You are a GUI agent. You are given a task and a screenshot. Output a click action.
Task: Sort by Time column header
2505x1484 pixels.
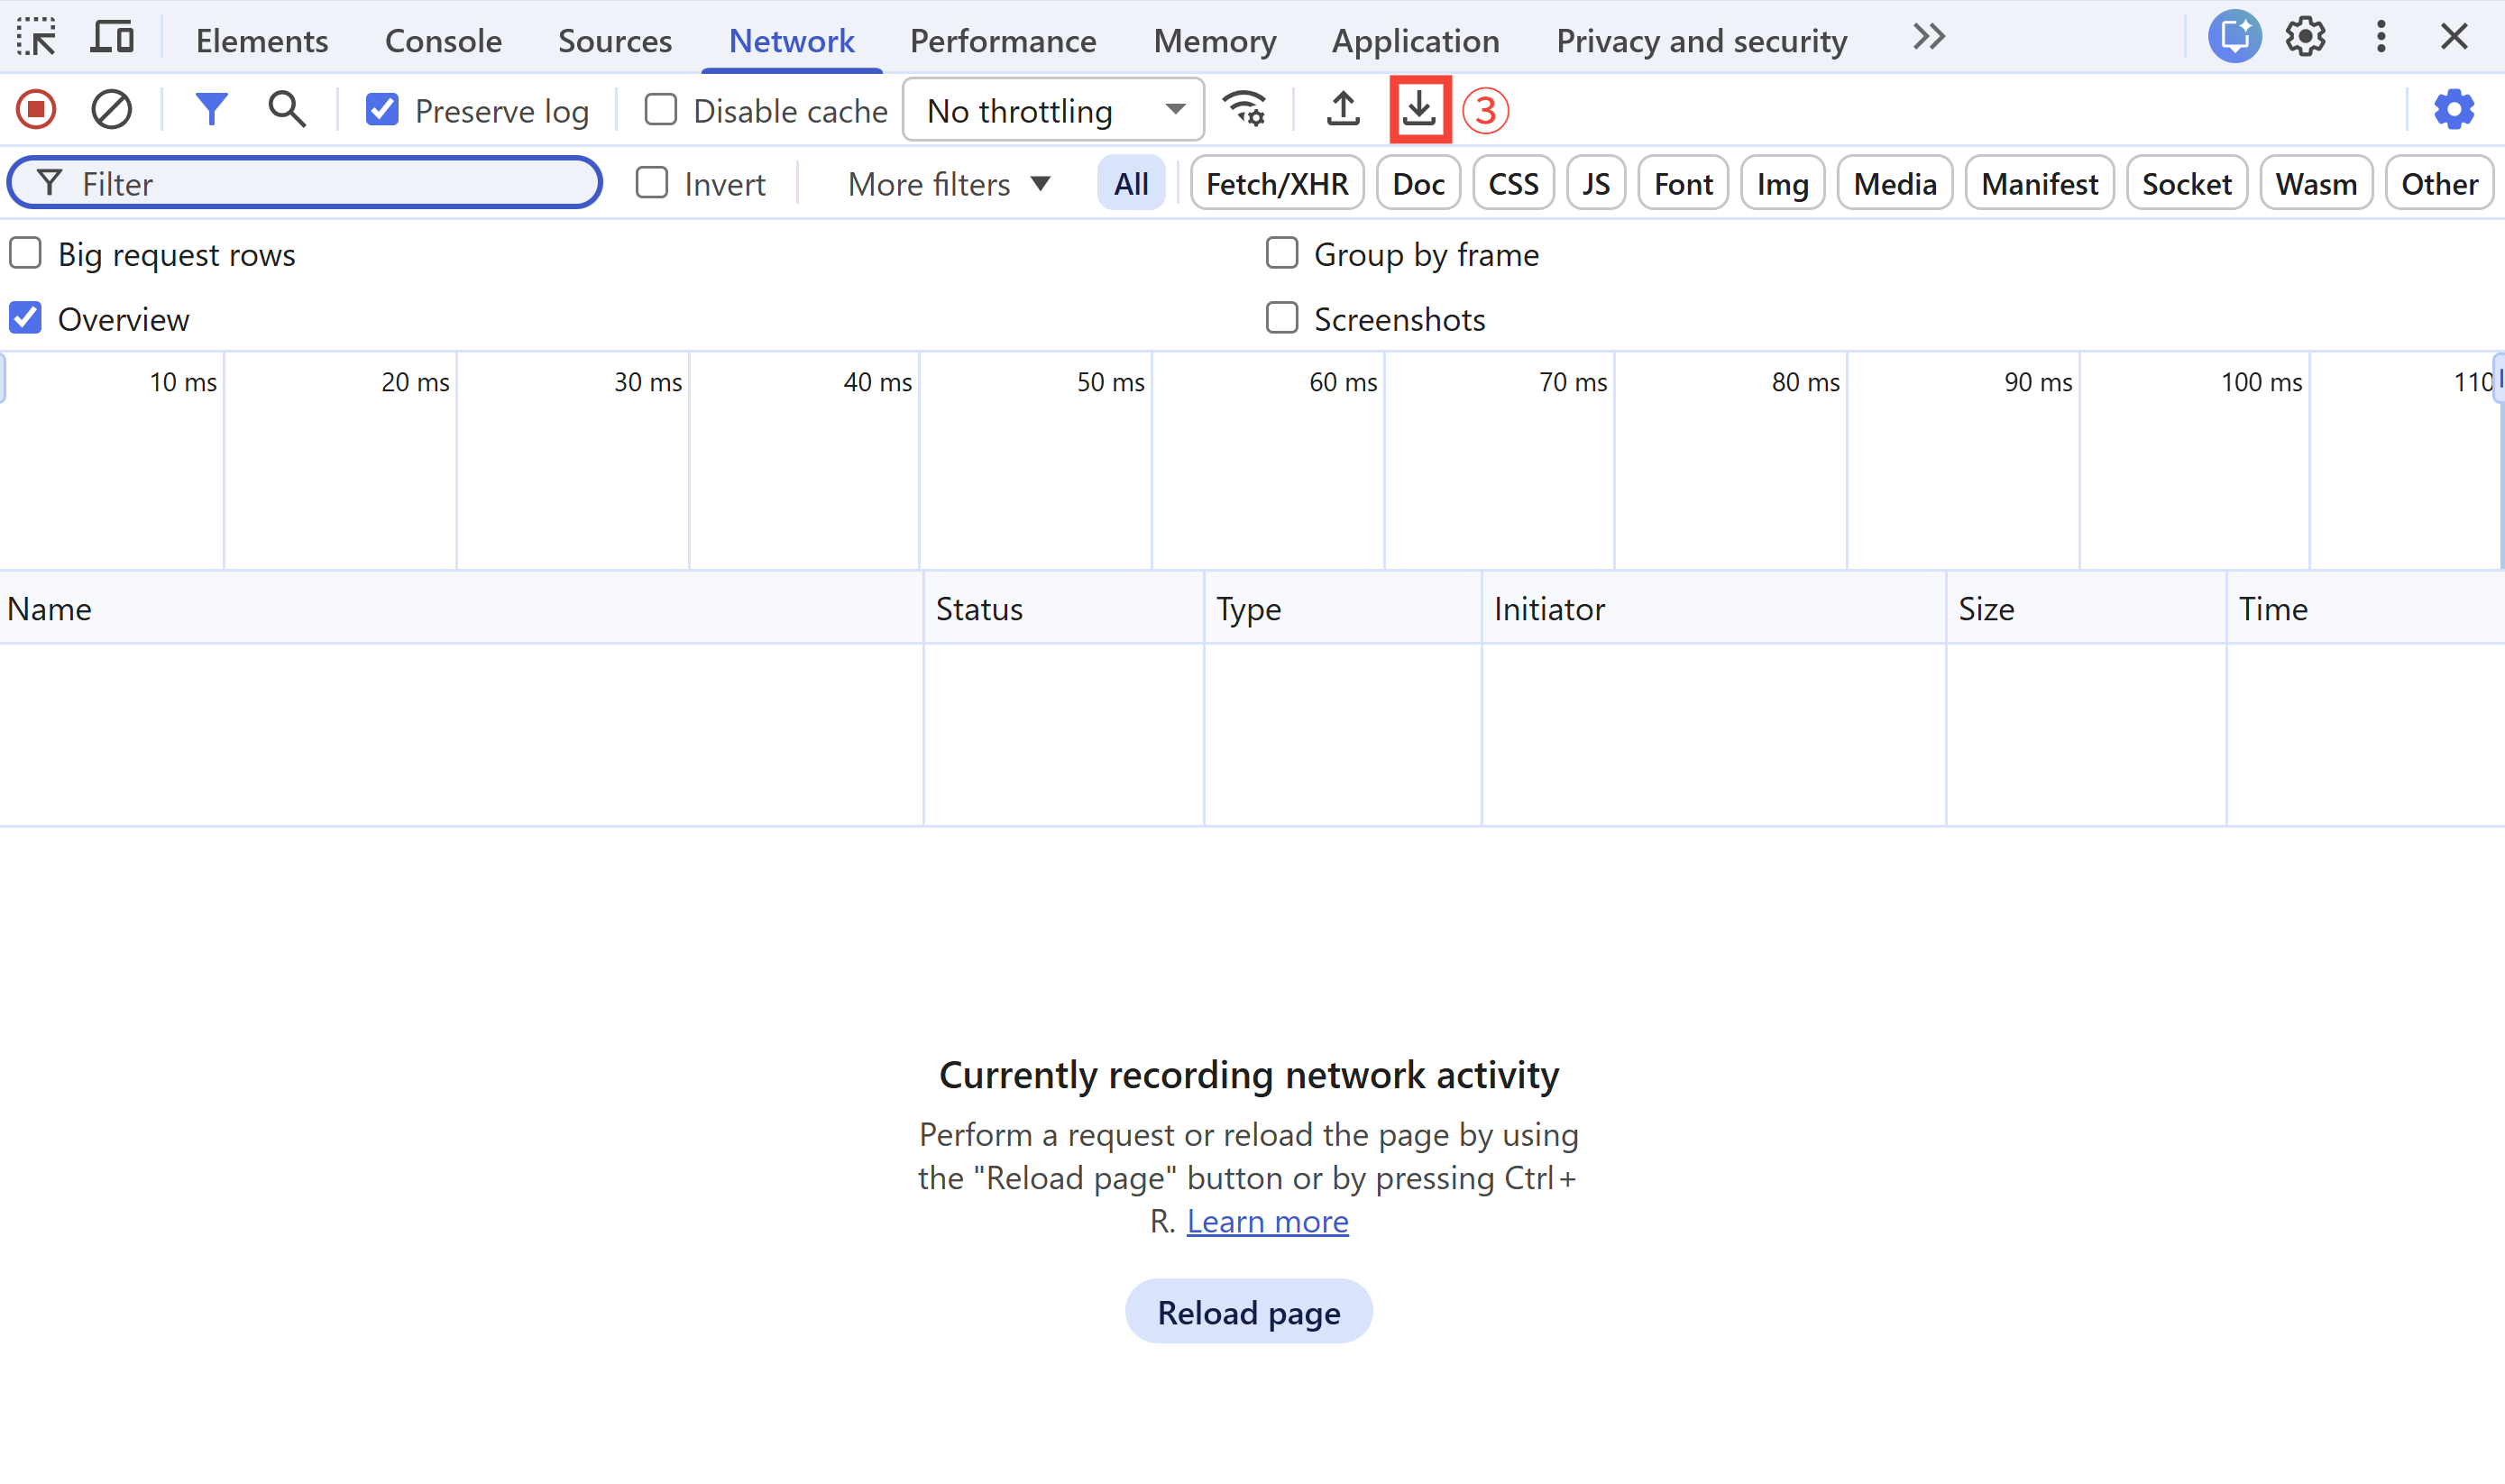(x=2367, y=609)
